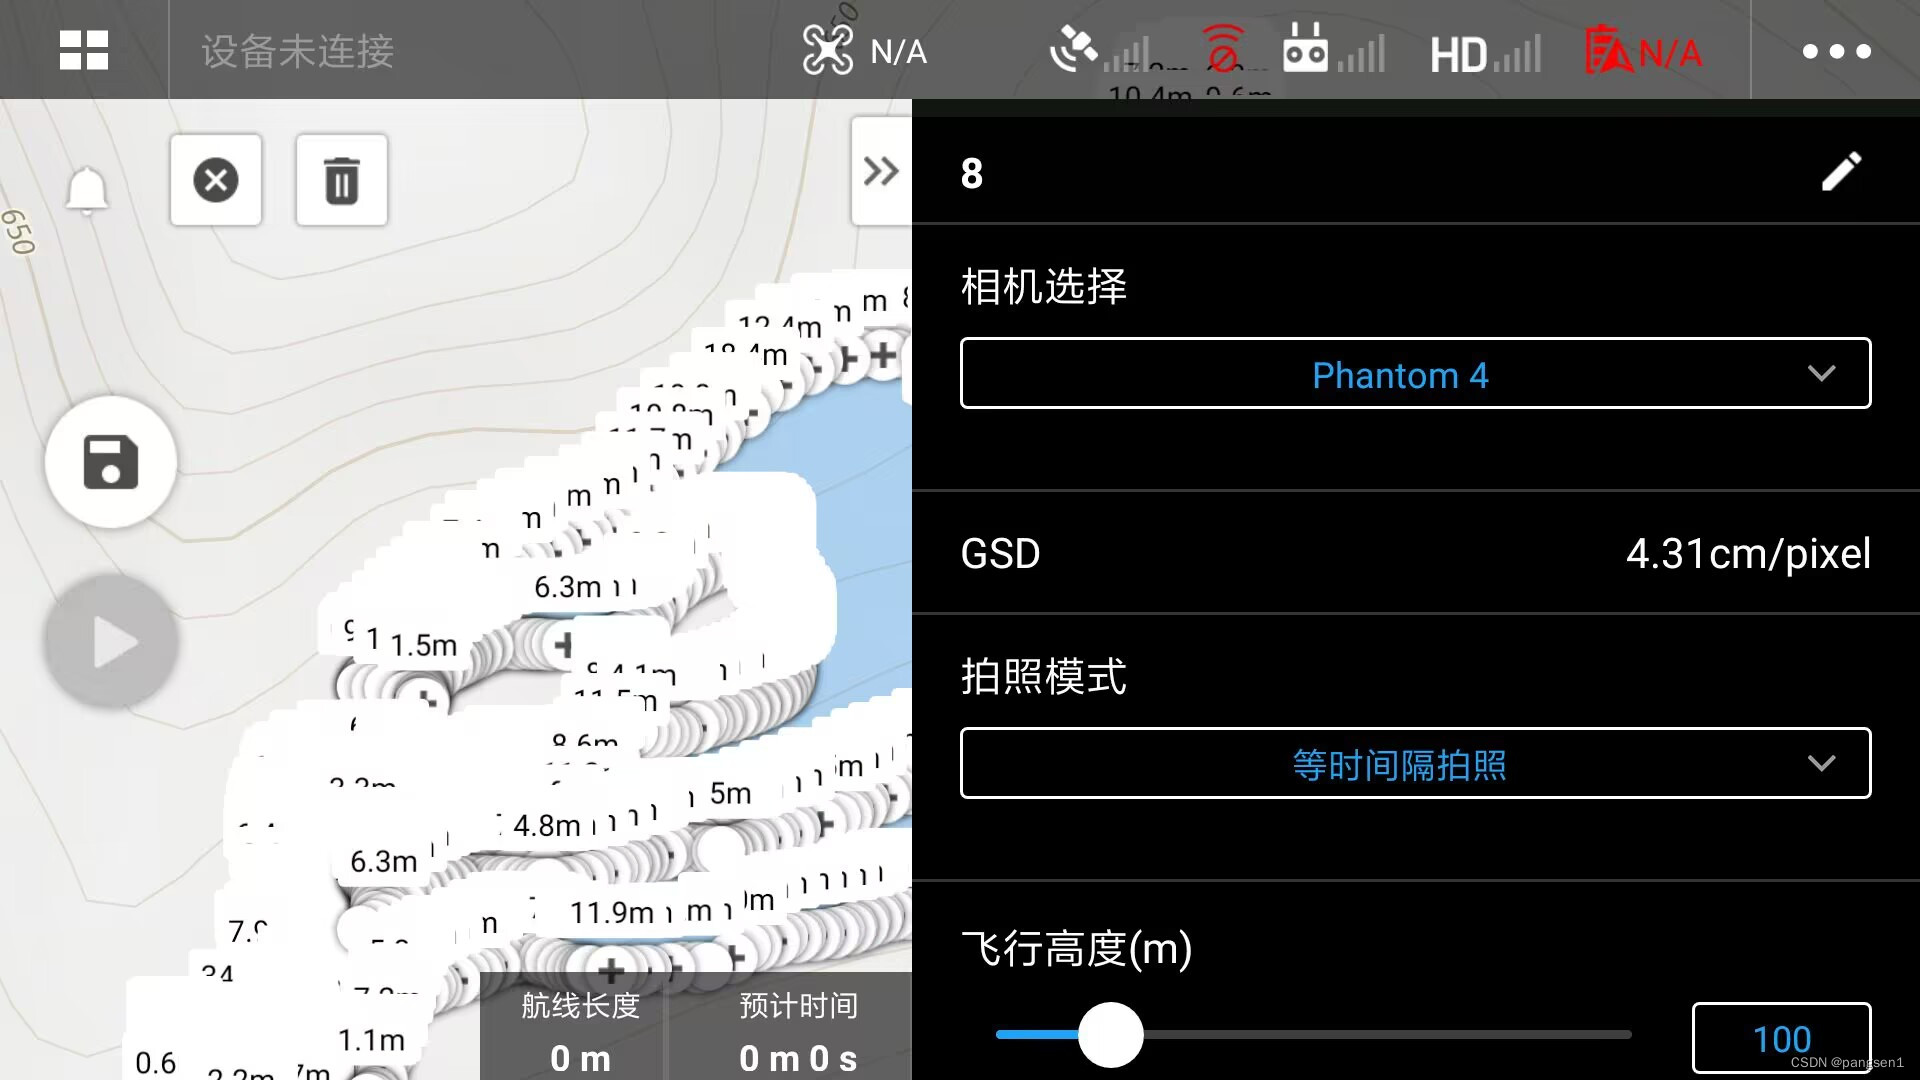Image resolution: width=1920 pixels, height=1080 pixels.
Task: Collapse the settings panel with the chevron arrows
Action: click(881, 170)
